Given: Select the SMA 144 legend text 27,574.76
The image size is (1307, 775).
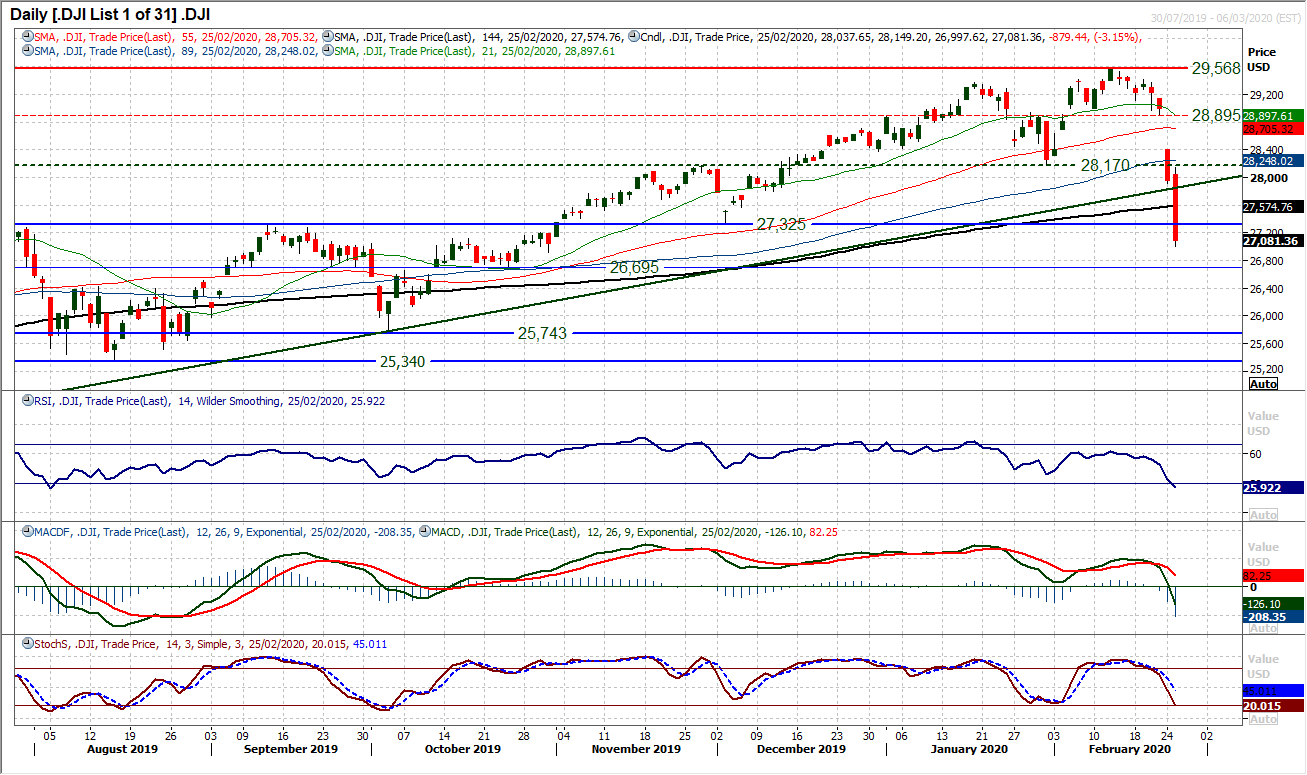Looking at the screenshot, I should coord(479,37).
